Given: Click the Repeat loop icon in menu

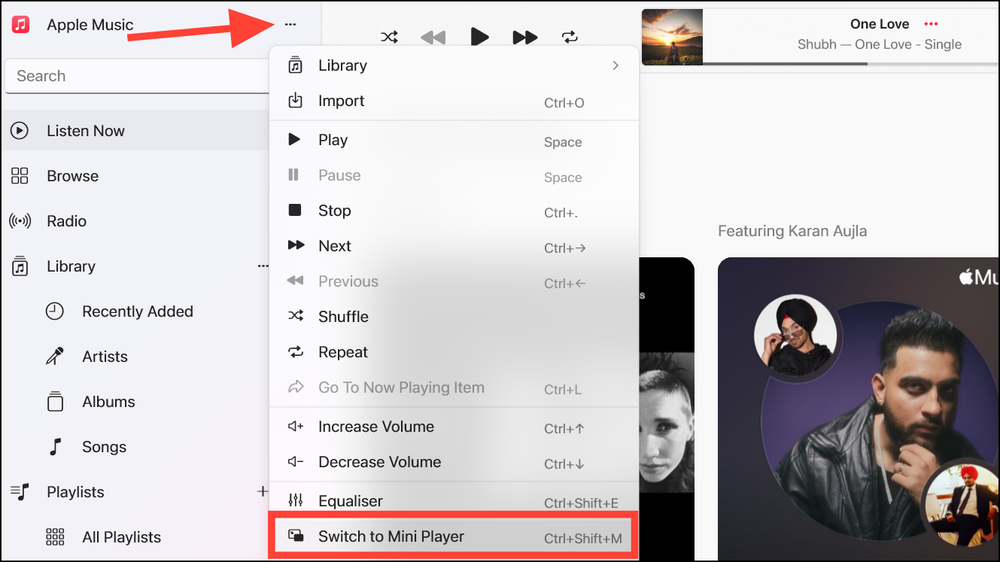Looking at the screenshot, I should tap(296, 351).
